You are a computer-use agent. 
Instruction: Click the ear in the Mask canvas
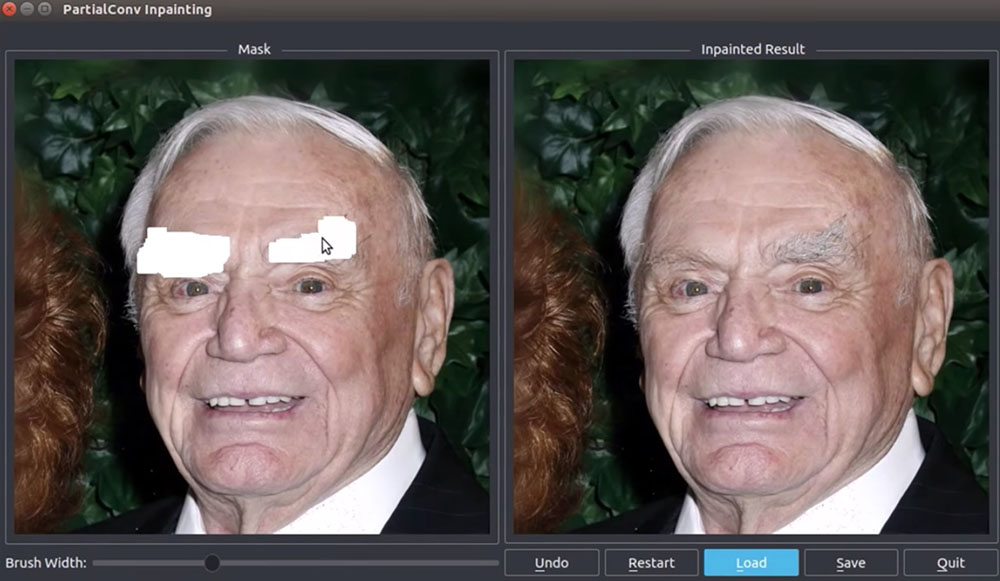(x=433, y=320)
